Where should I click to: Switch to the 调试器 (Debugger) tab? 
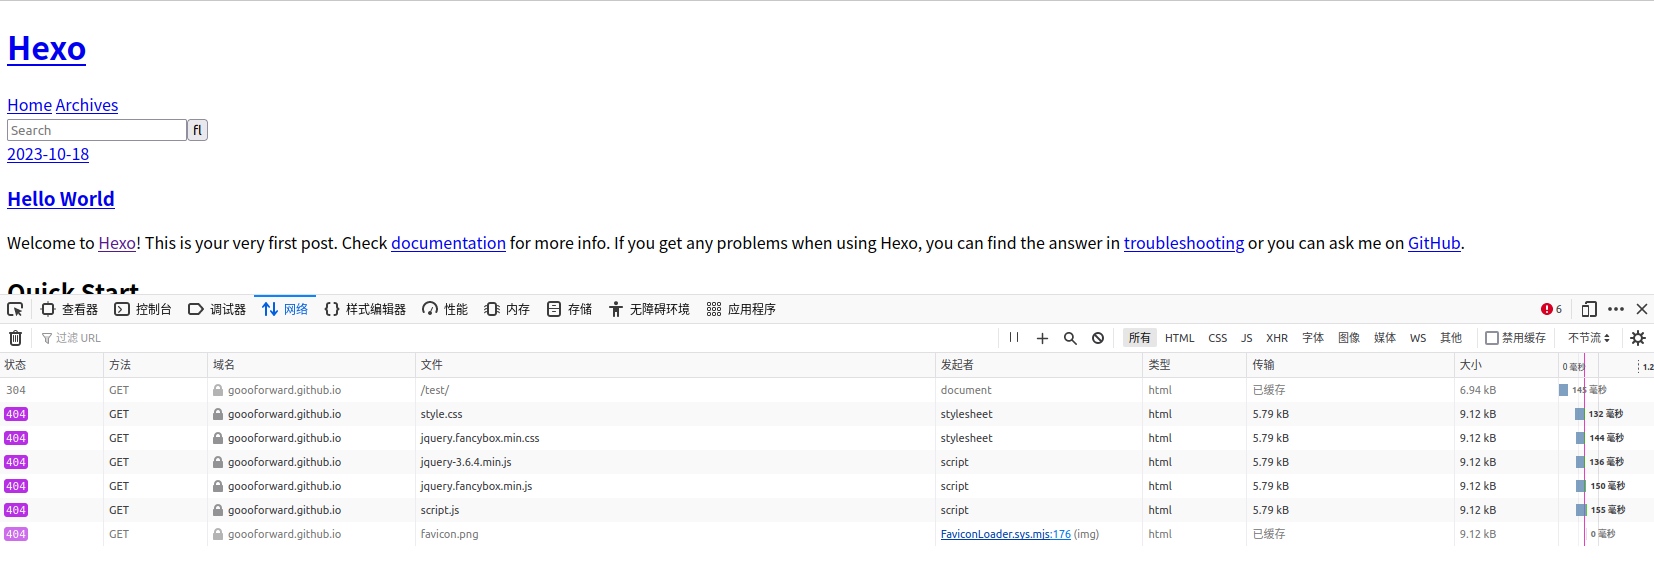(217, 309)
